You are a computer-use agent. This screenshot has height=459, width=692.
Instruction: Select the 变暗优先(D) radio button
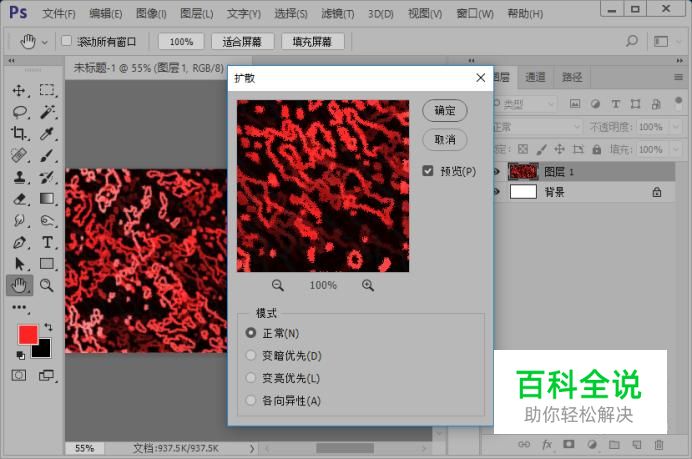click(251, 355)
